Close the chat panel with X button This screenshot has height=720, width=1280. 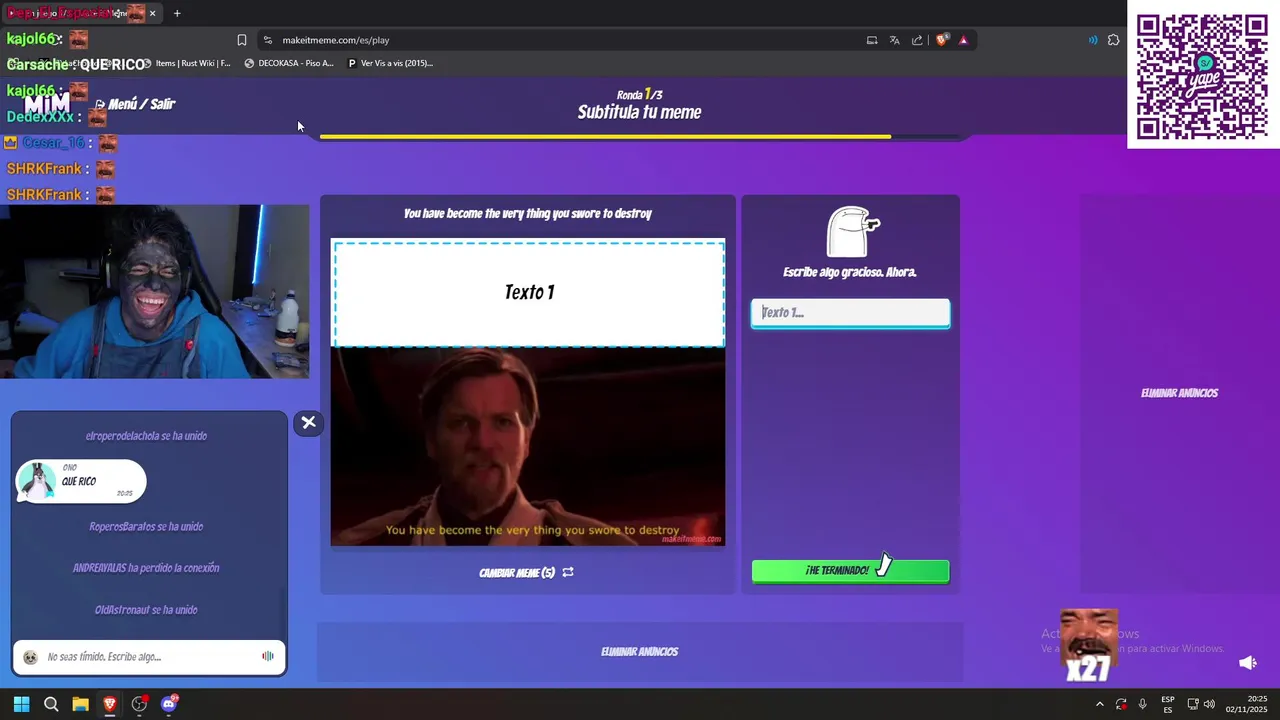click(x=309, y=423)
